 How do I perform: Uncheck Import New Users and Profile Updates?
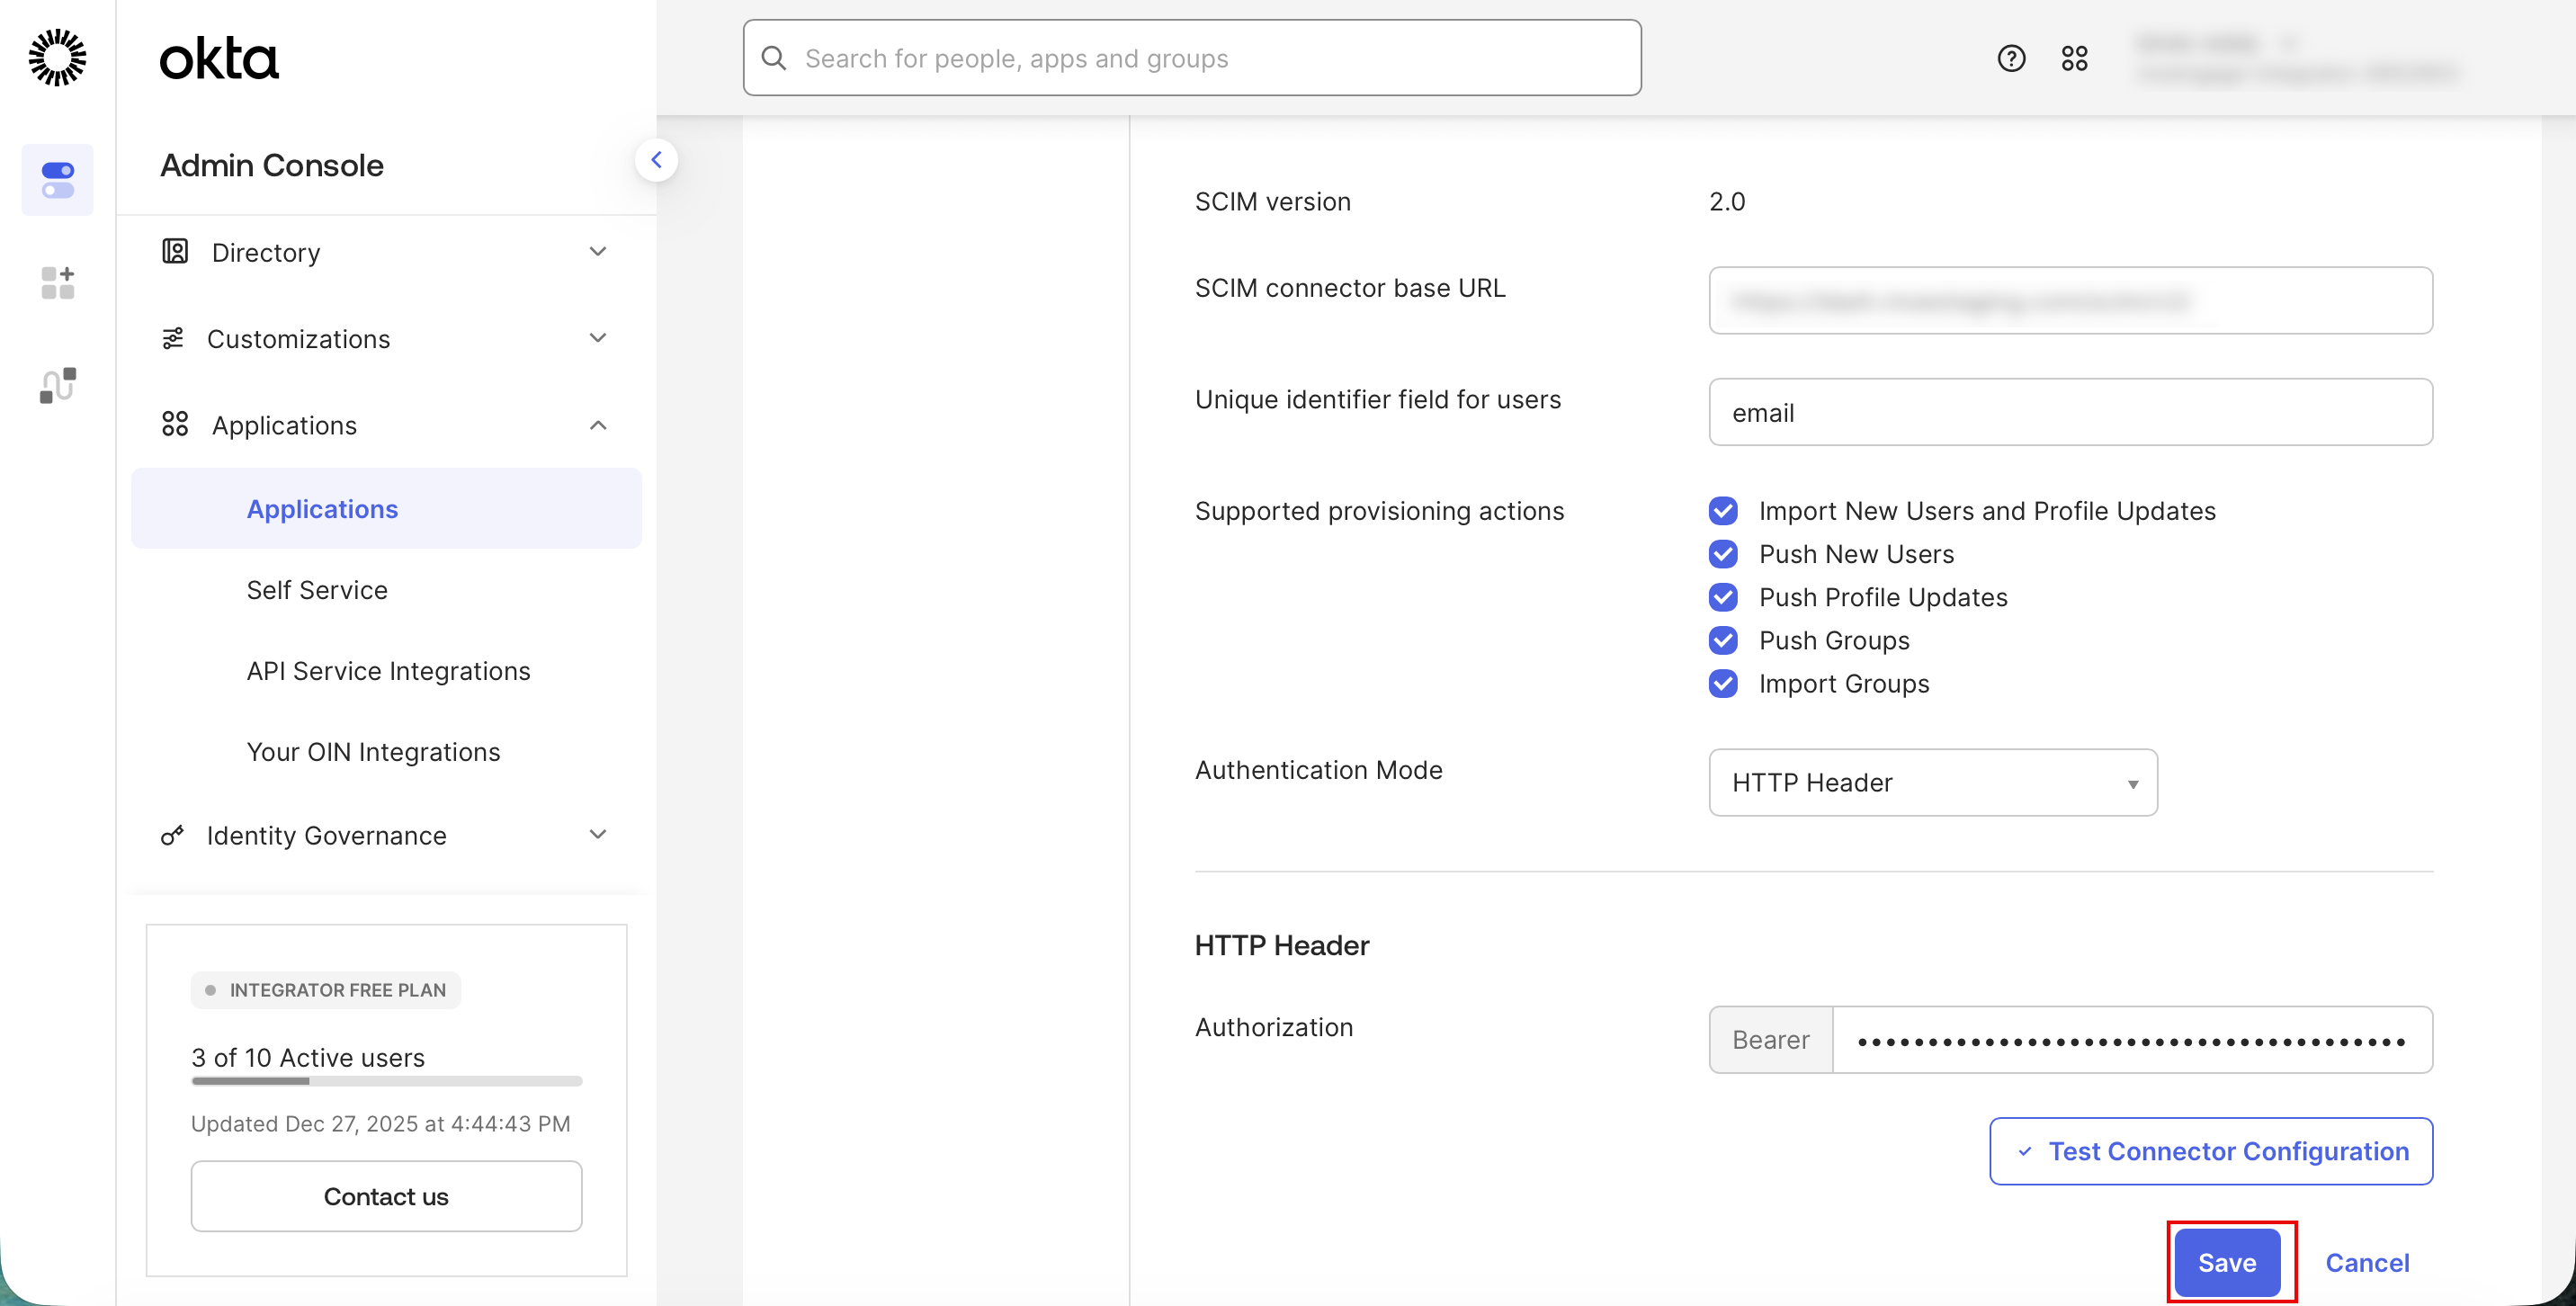point(1723,511)
